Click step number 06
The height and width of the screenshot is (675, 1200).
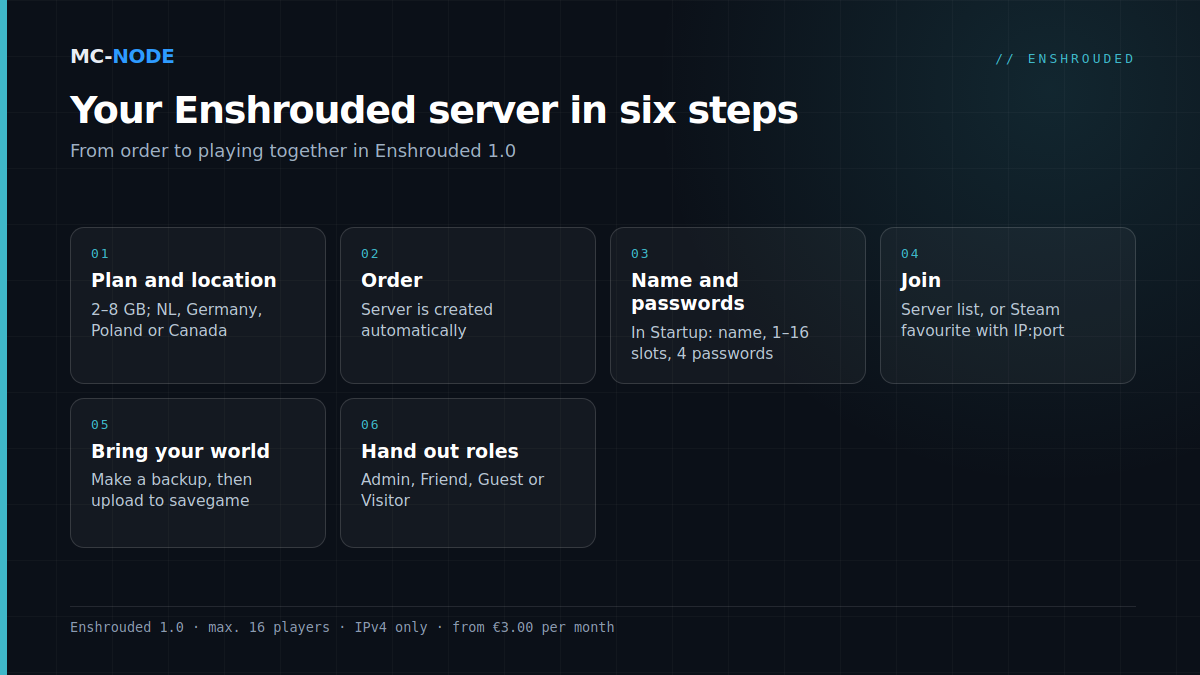(370, 425)
